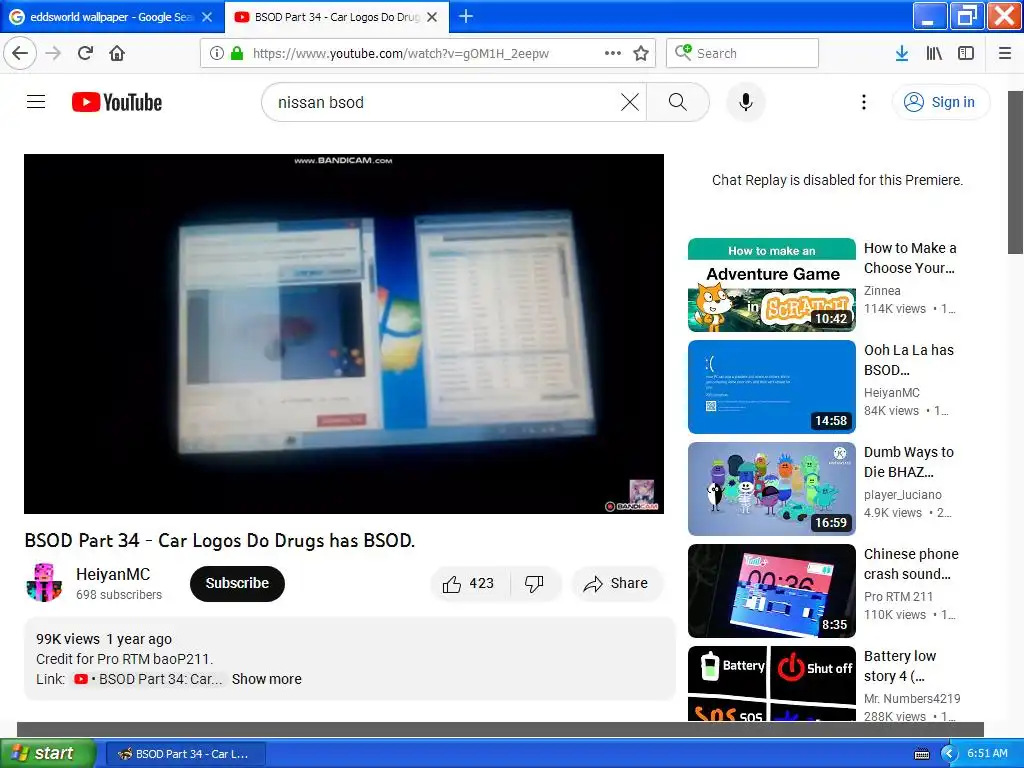Screen dimensions: 1024x768
Task: Click Mr. Numbers4219 channel name
Action: click(x=912, y=698)
